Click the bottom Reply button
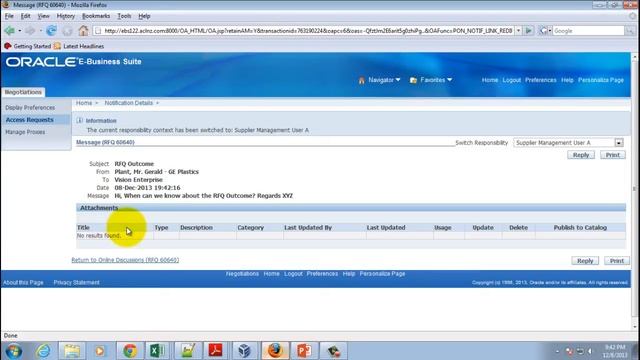Image resolution: width=640 pixels, height=360 pixels. click(x=585, y=261)
